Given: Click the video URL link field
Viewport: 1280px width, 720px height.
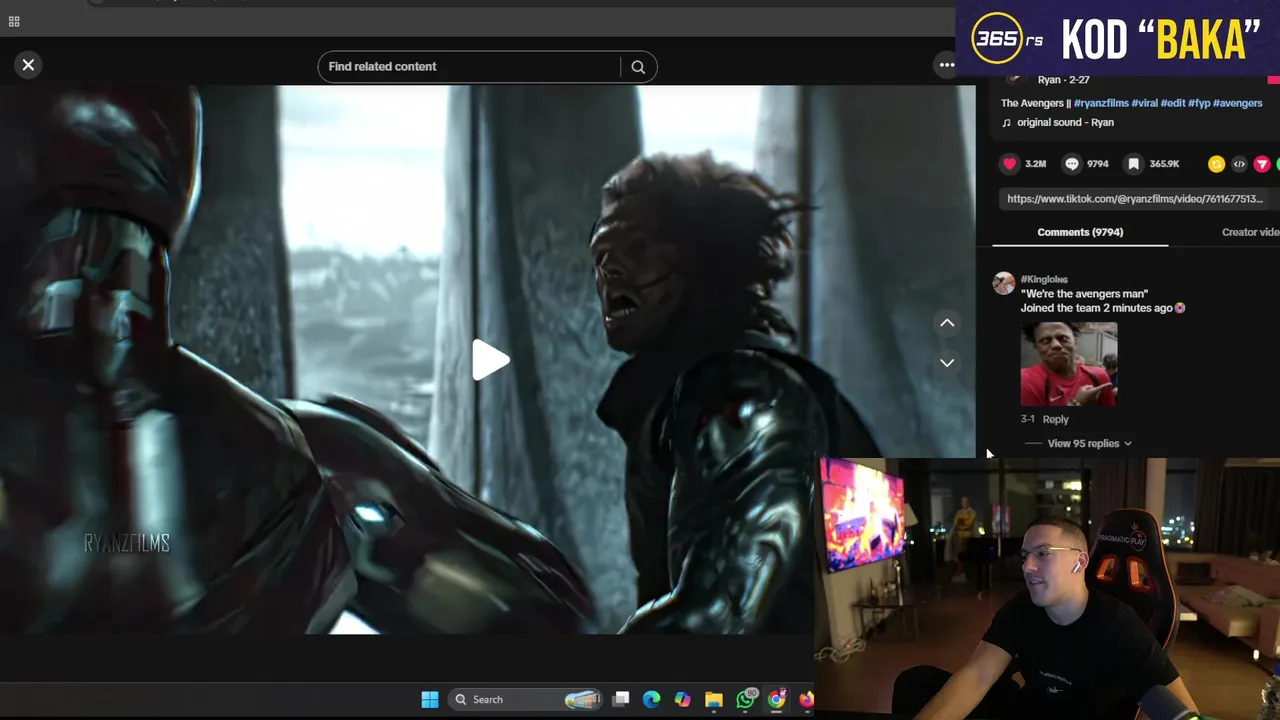Looking at the screenshot, I should [x=1135, y=199].
